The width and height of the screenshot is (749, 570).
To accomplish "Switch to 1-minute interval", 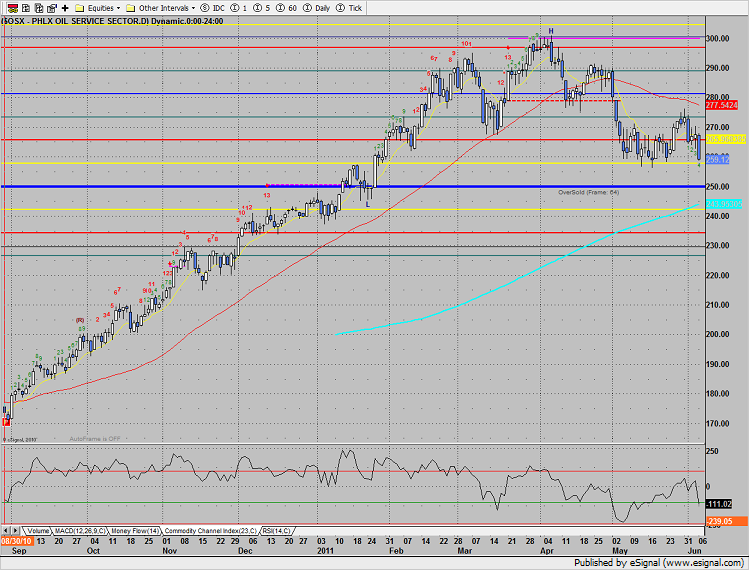I will 239,8.
